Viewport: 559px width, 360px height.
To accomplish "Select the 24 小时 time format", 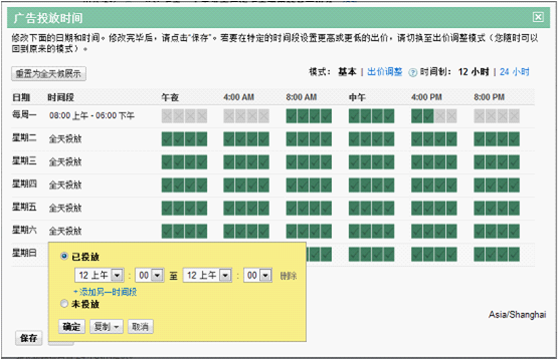I will (x=514, y=72).
